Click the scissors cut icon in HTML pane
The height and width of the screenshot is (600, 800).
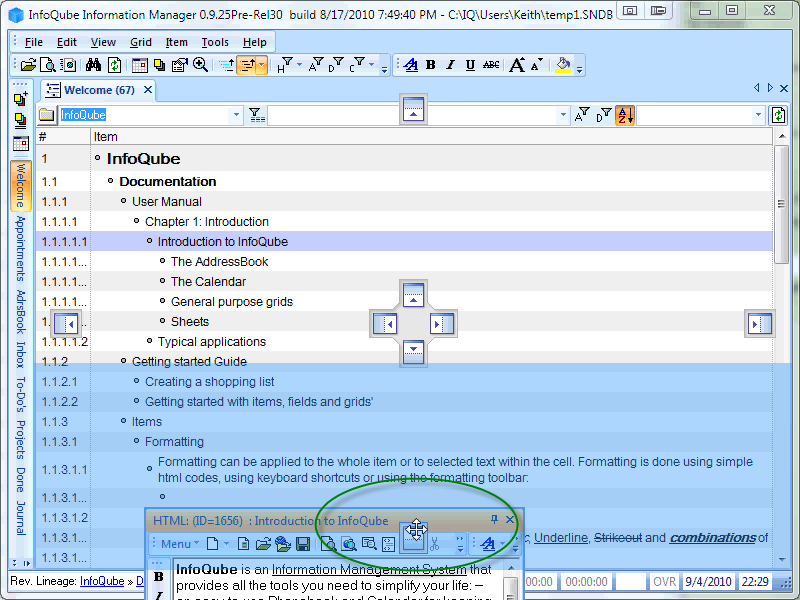435,544
